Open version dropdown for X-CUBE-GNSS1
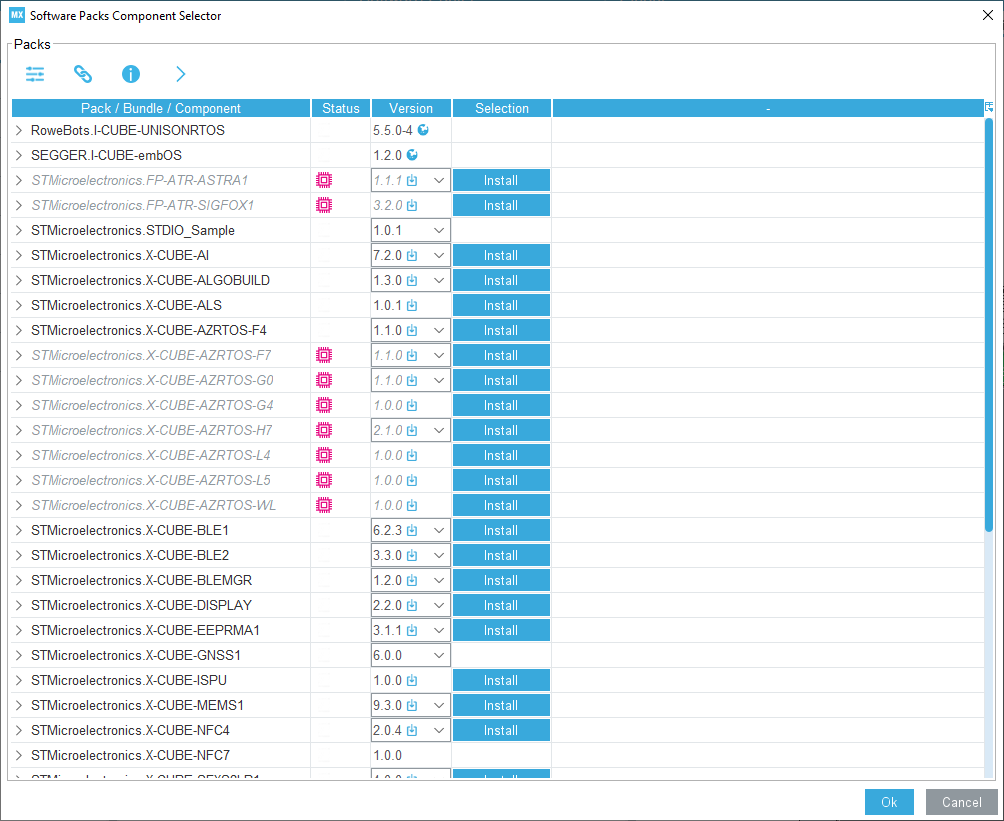 point(439,655)
